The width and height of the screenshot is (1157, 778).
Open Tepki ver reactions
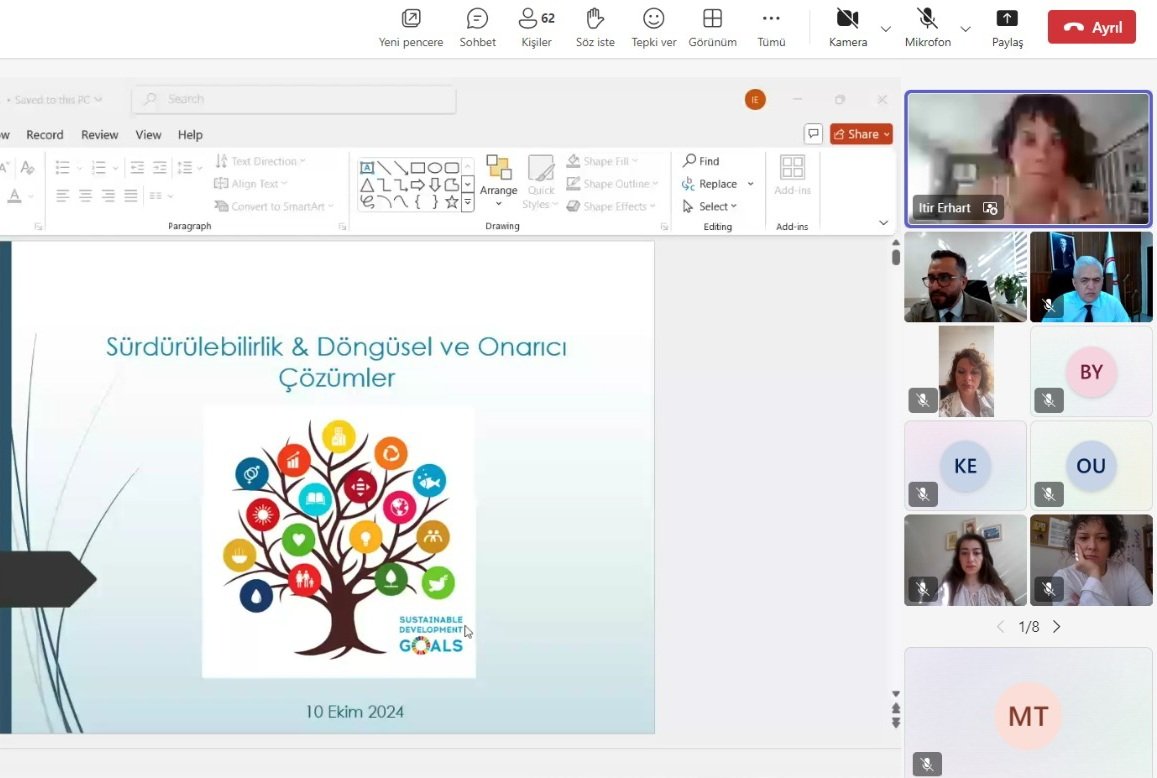[654, 28]
